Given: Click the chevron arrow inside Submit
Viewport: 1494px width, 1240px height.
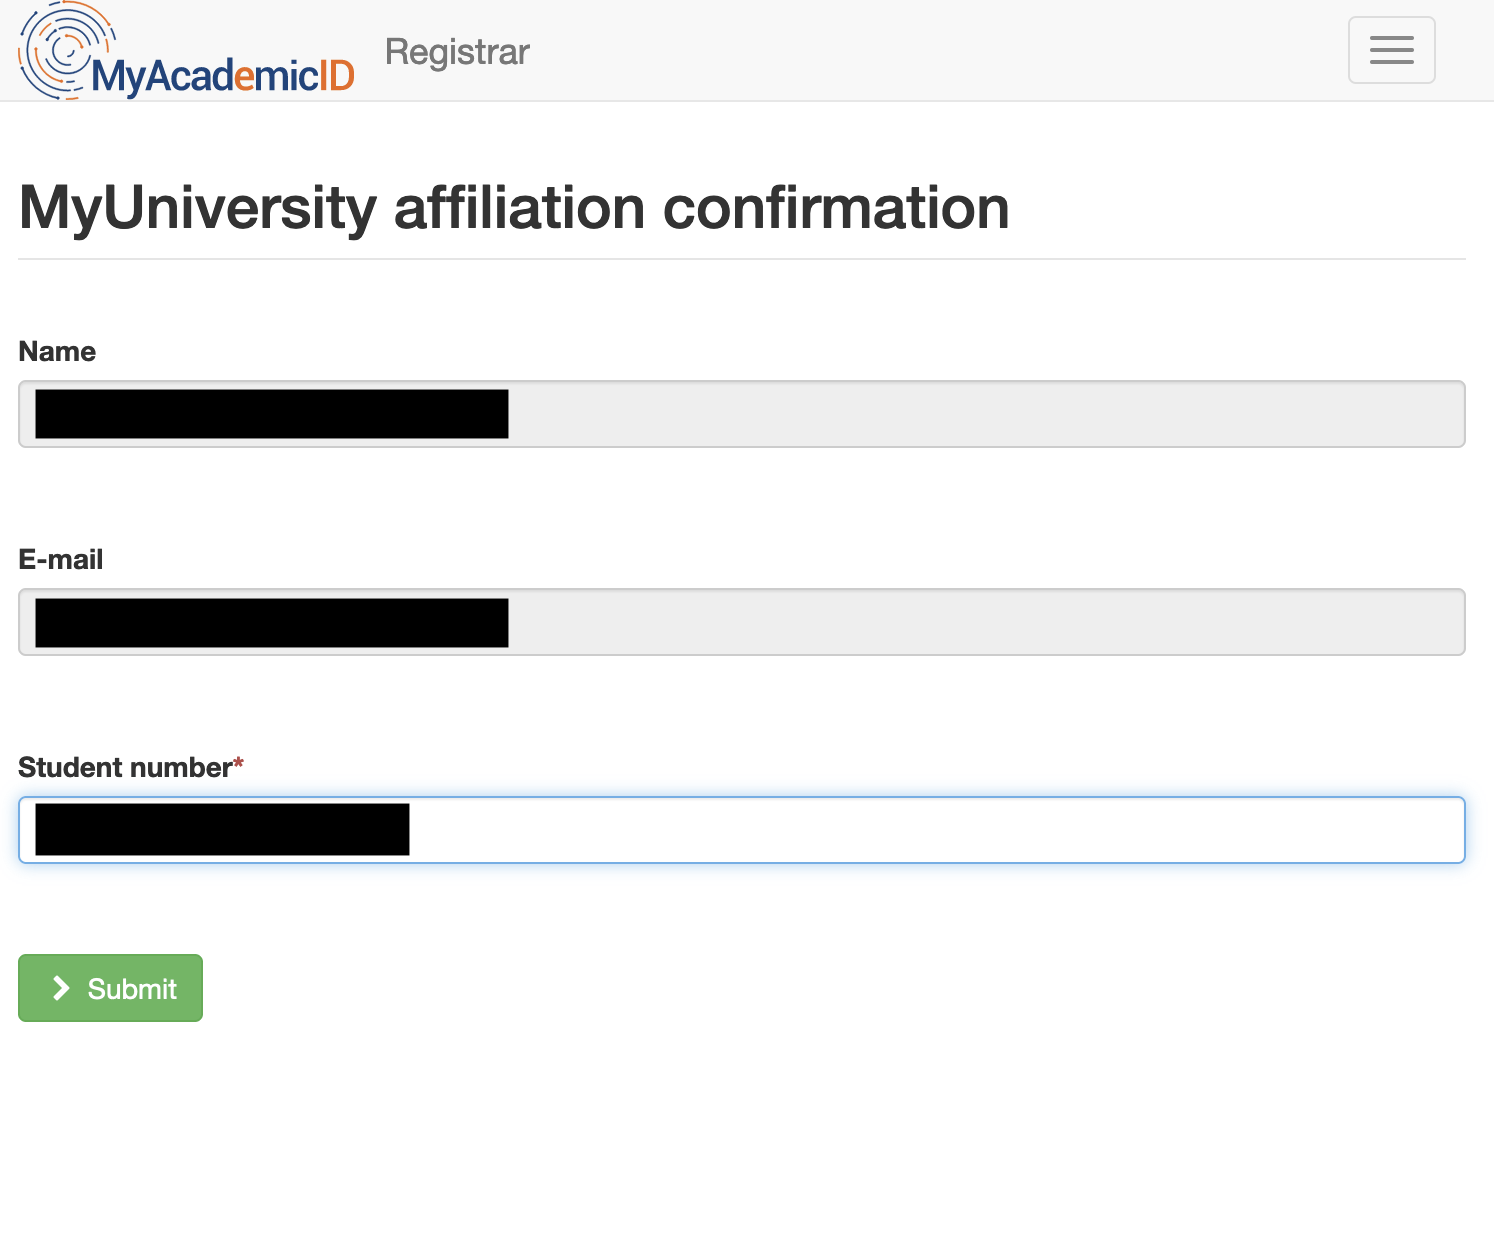Looking at the screenshot, I should pyautogui.click(x=61, y=988).
